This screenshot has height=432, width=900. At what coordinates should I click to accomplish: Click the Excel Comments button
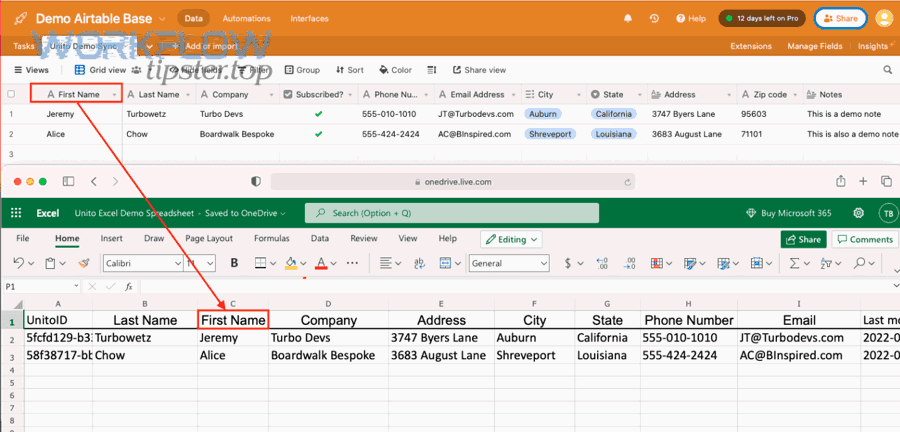click(863, 239)
